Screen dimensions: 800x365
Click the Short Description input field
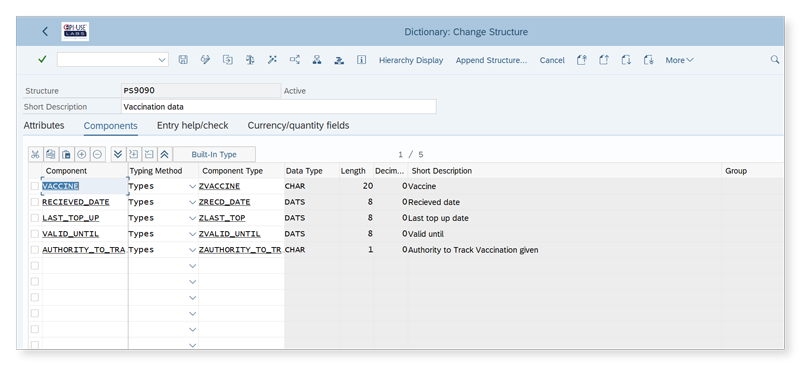coord(279,107)
